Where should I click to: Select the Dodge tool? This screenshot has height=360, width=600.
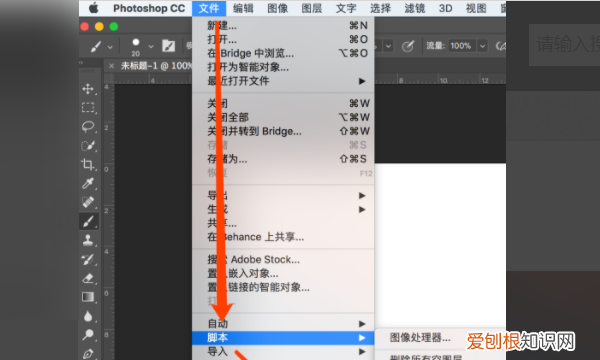88,335
